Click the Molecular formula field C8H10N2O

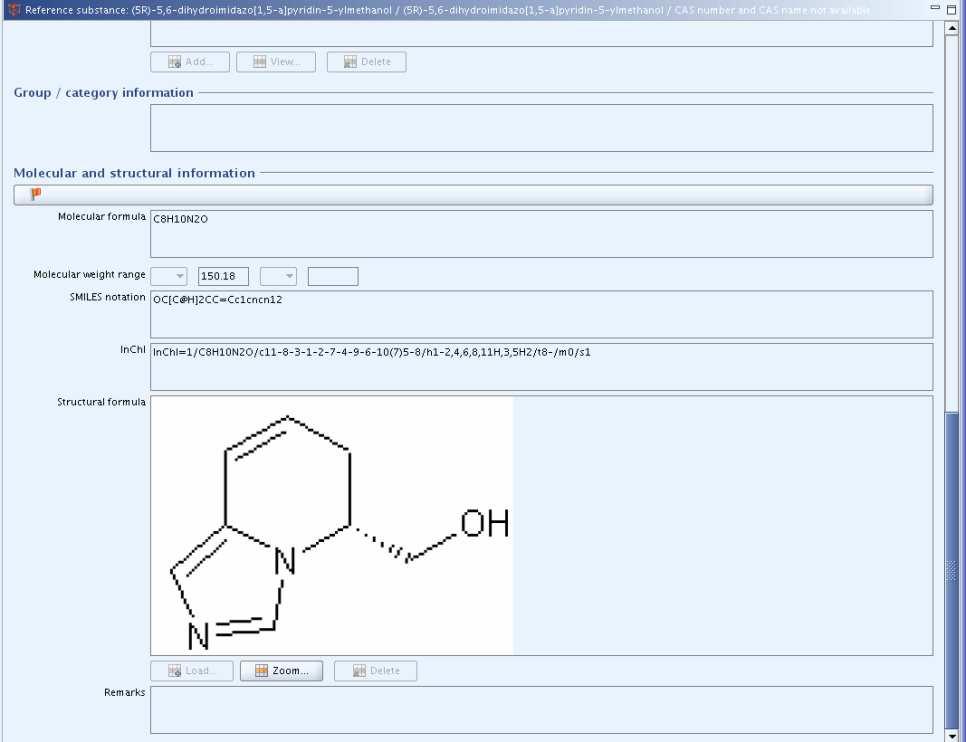542,234
